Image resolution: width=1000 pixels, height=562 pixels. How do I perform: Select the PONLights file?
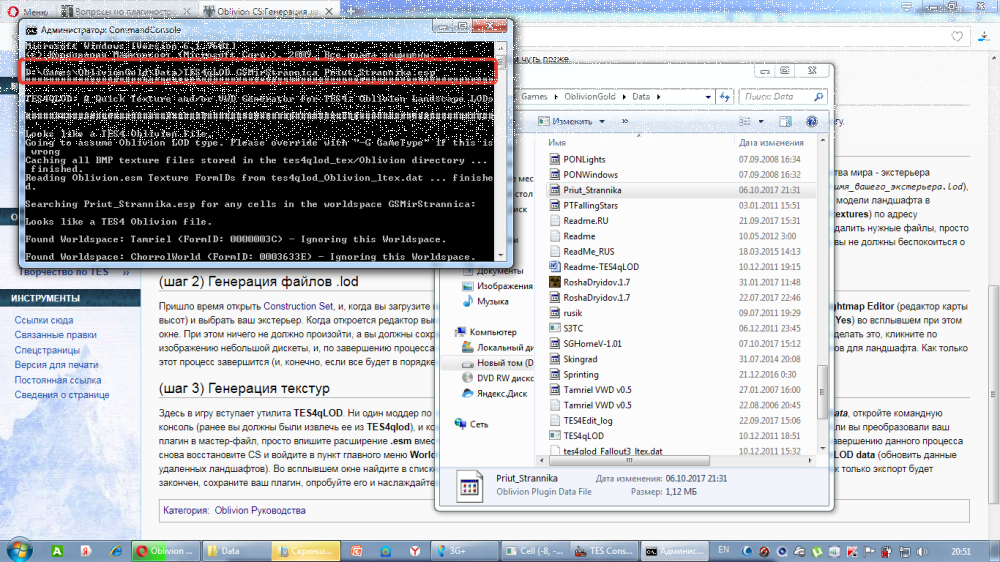point(584,159)
